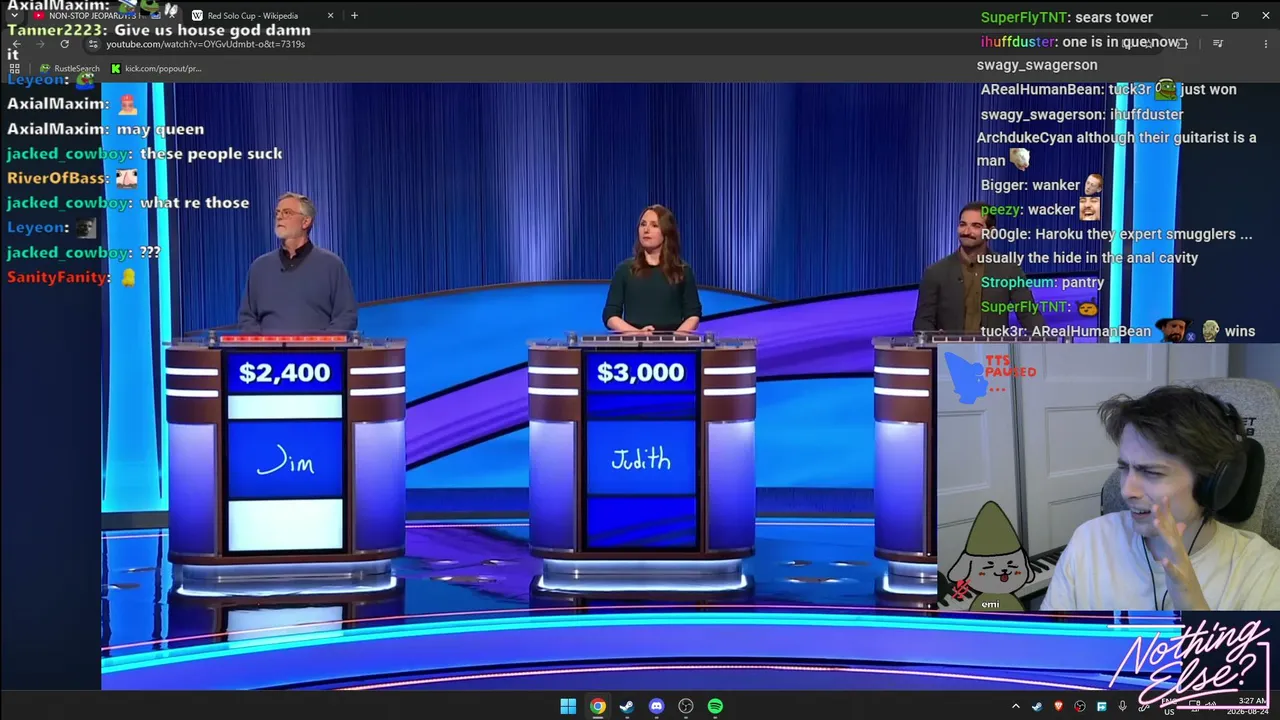Image resolution: width=1280 pixels, height=720 pixels.
Task: Click chat username Stropheum
Action: tap(1017, 283)
